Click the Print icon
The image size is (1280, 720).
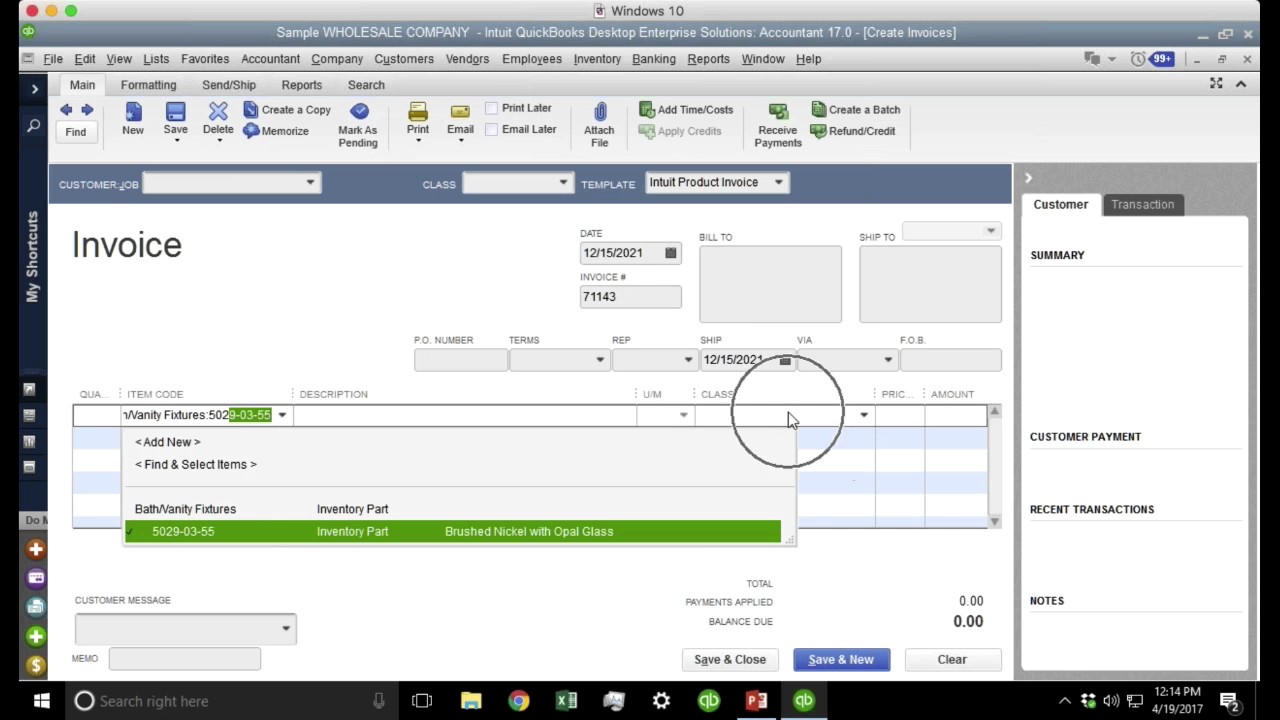click(x=418, y=111)
